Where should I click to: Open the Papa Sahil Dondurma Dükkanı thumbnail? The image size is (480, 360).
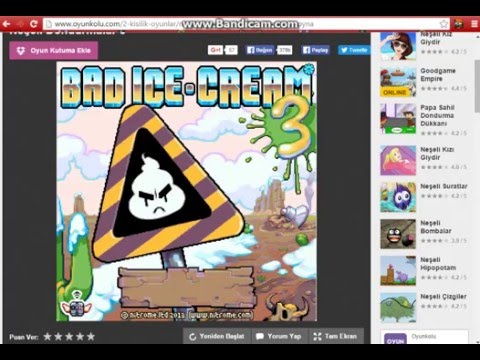[x=398, y=119]
